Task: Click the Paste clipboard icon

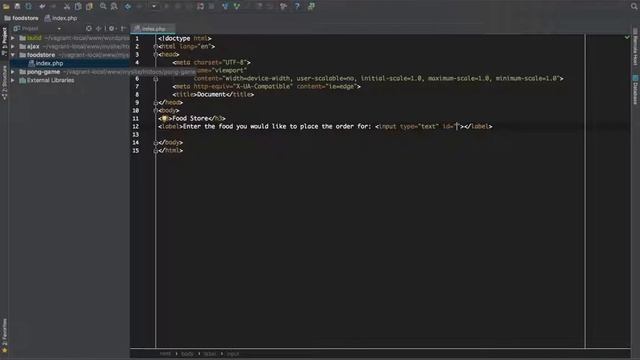Action: [89, 6]
